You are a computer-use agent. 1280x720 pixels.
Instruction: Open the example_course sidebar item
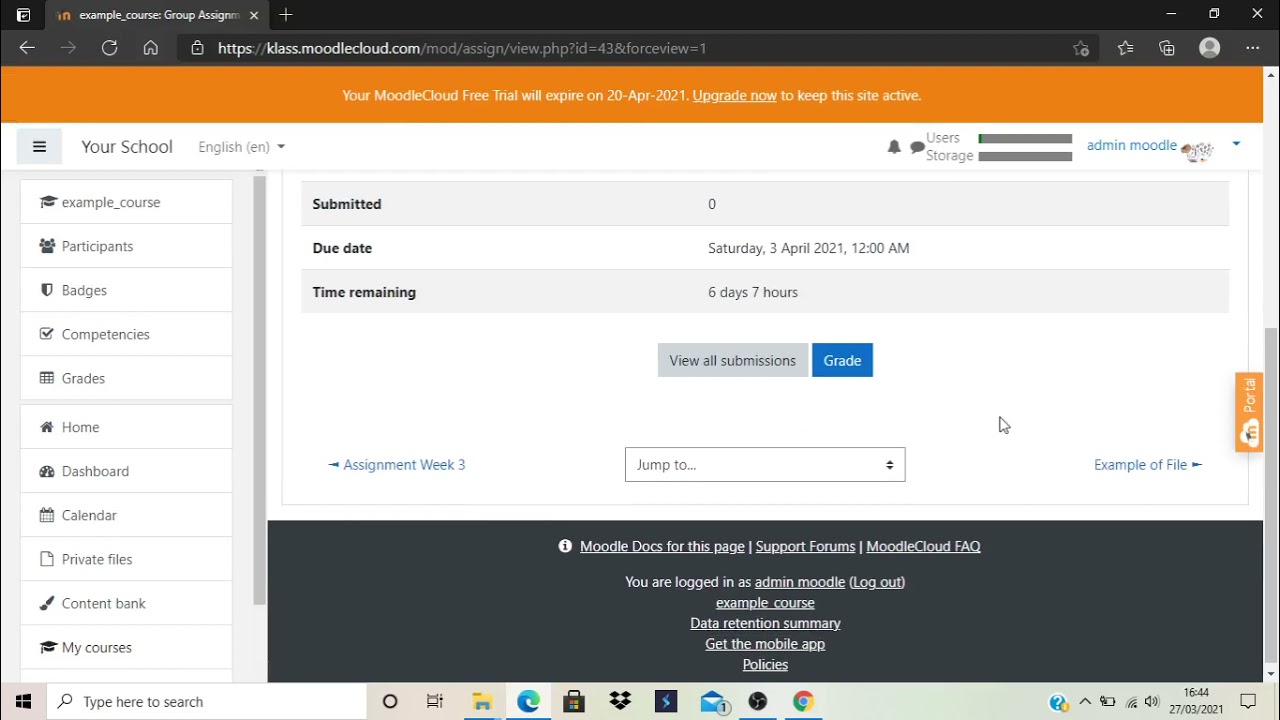(x=126, y=202)
